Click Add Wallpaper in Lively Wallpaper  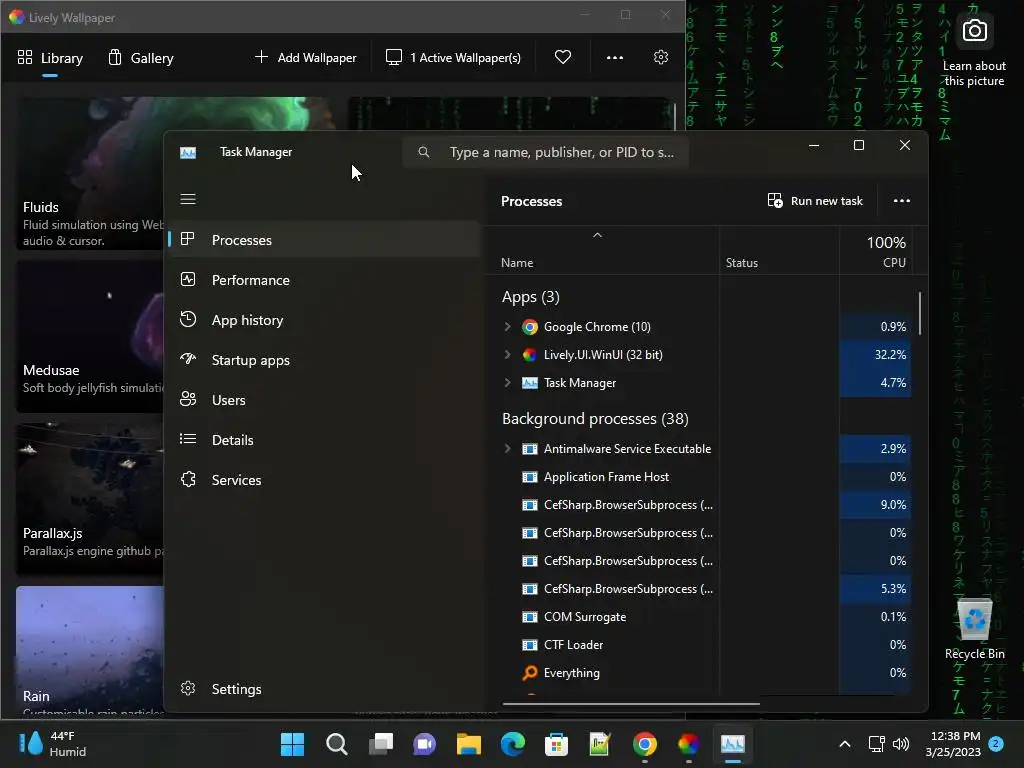[x=306, y=57]
